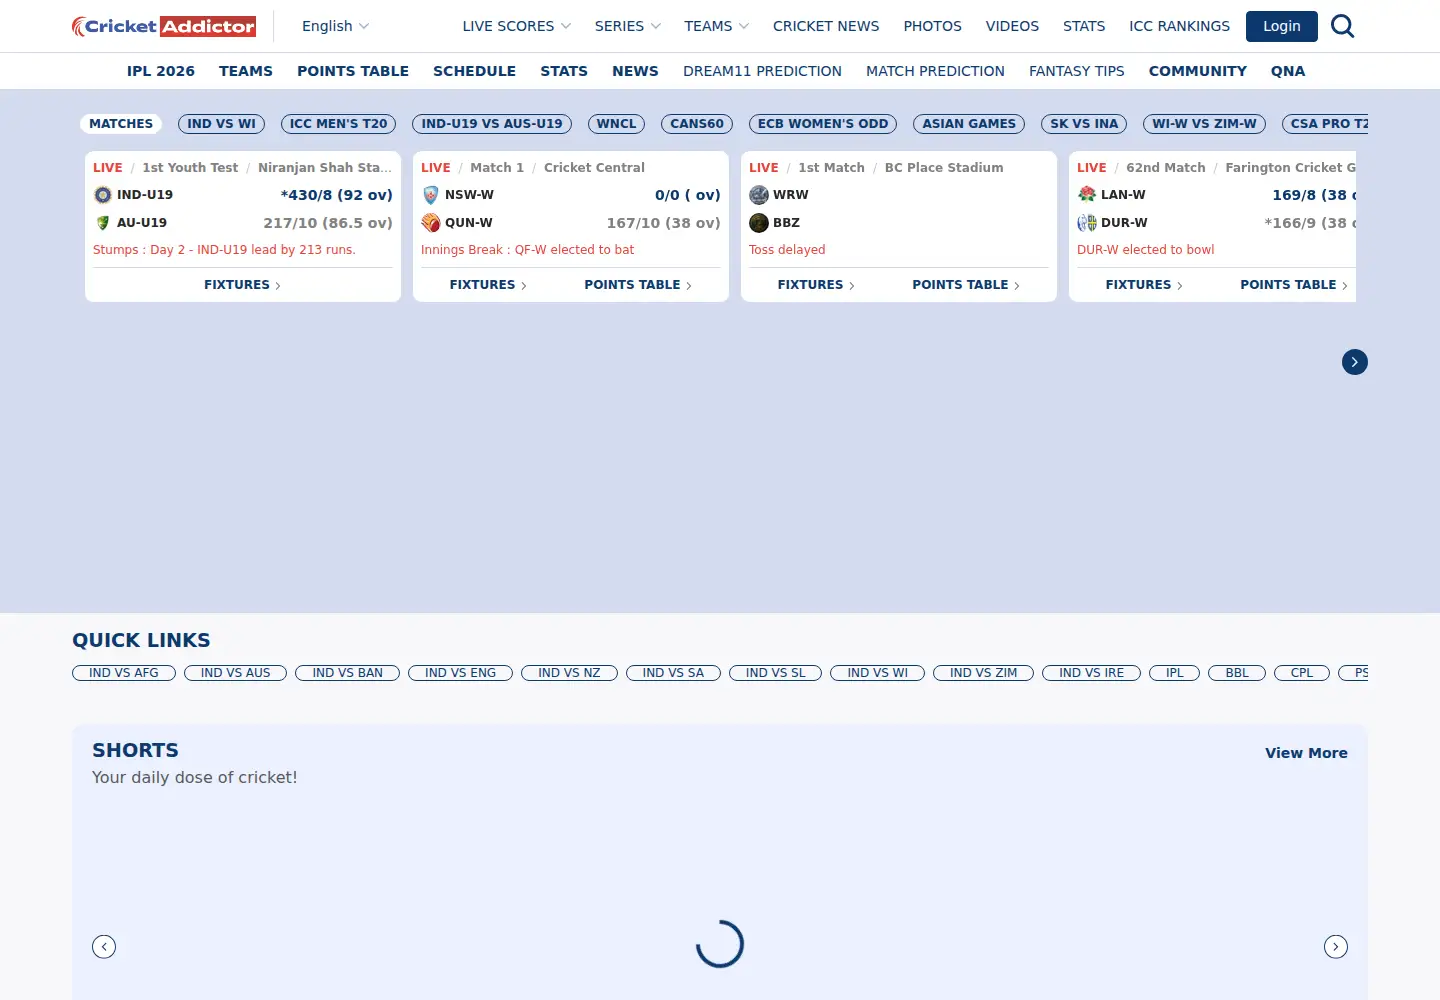1440x1000 pixels.
Task: Go to previous Shorts with left arrow
Action: tap(104, 946)
